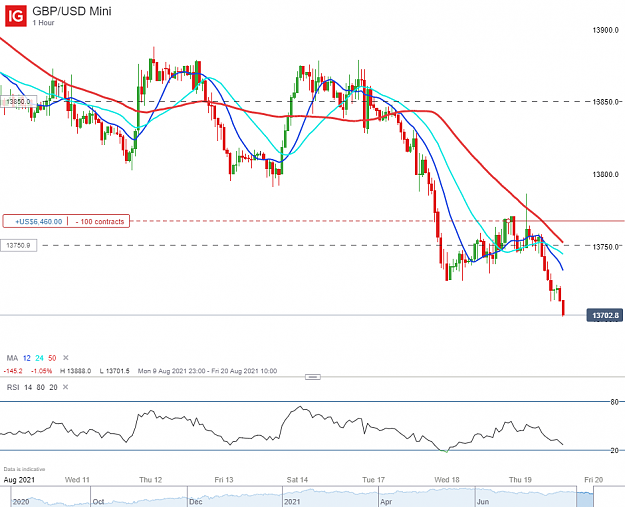The image size is (625, 507).
Task: Change the 1 Hour timeframe label
Action: [43, 23]
